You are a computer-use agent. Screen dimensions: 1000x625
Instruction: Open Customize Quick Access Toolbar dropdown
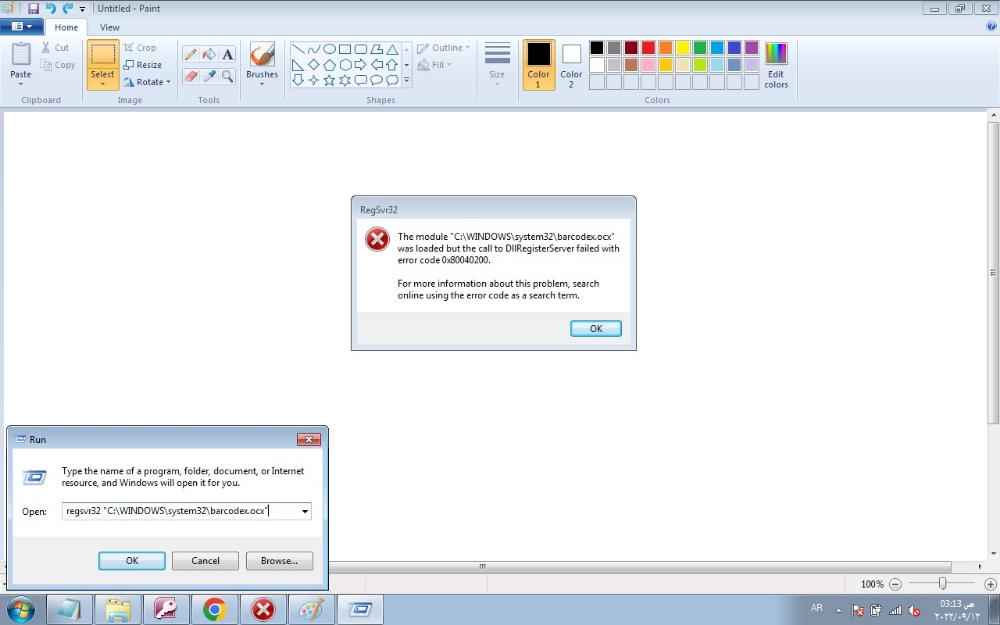click(x=82, y=9)
